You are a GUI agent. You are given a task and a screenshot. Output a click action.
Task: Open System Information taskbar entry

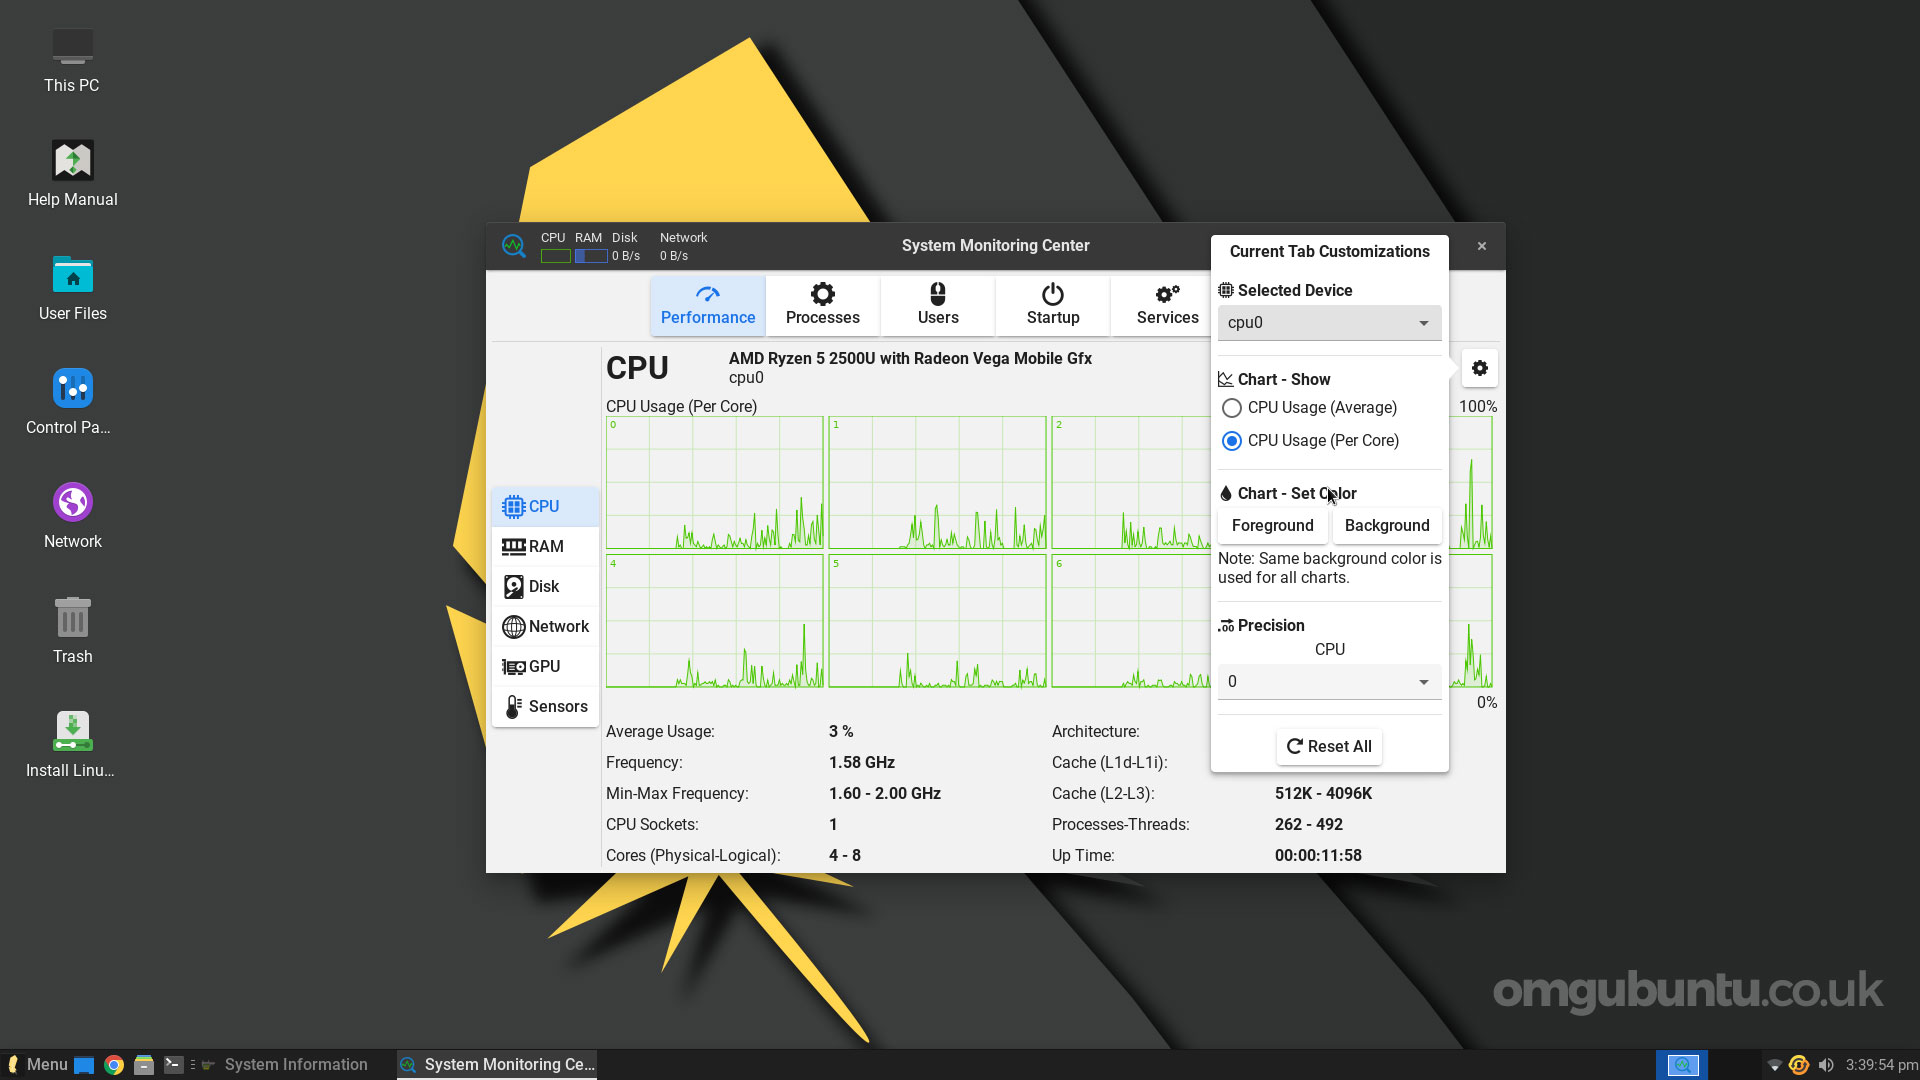click(284, 1065)
